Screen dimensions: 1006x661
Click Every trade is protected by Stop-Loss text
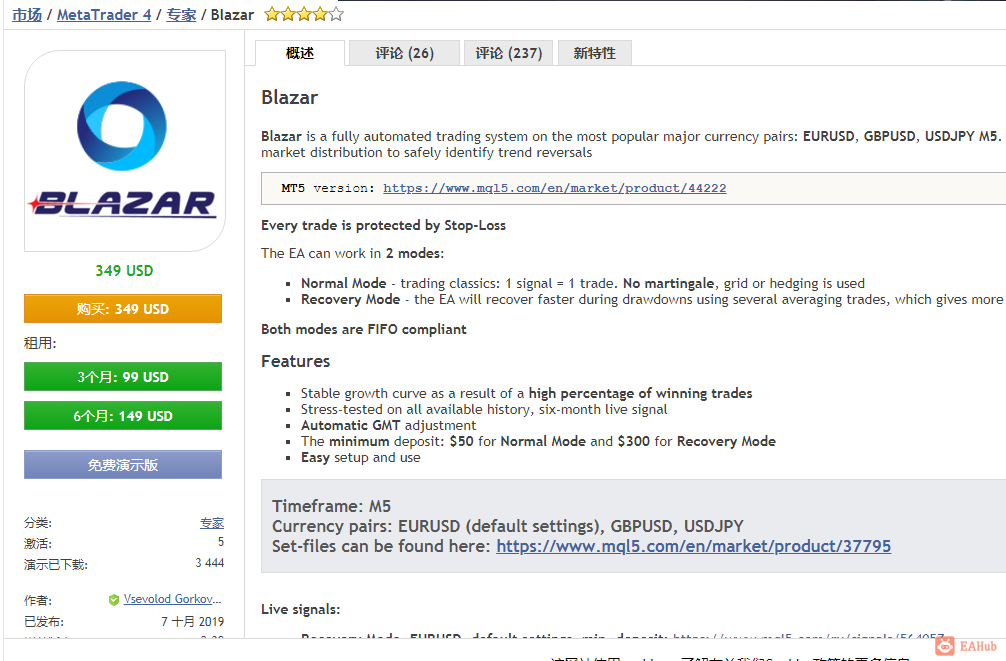coord(383,225)
